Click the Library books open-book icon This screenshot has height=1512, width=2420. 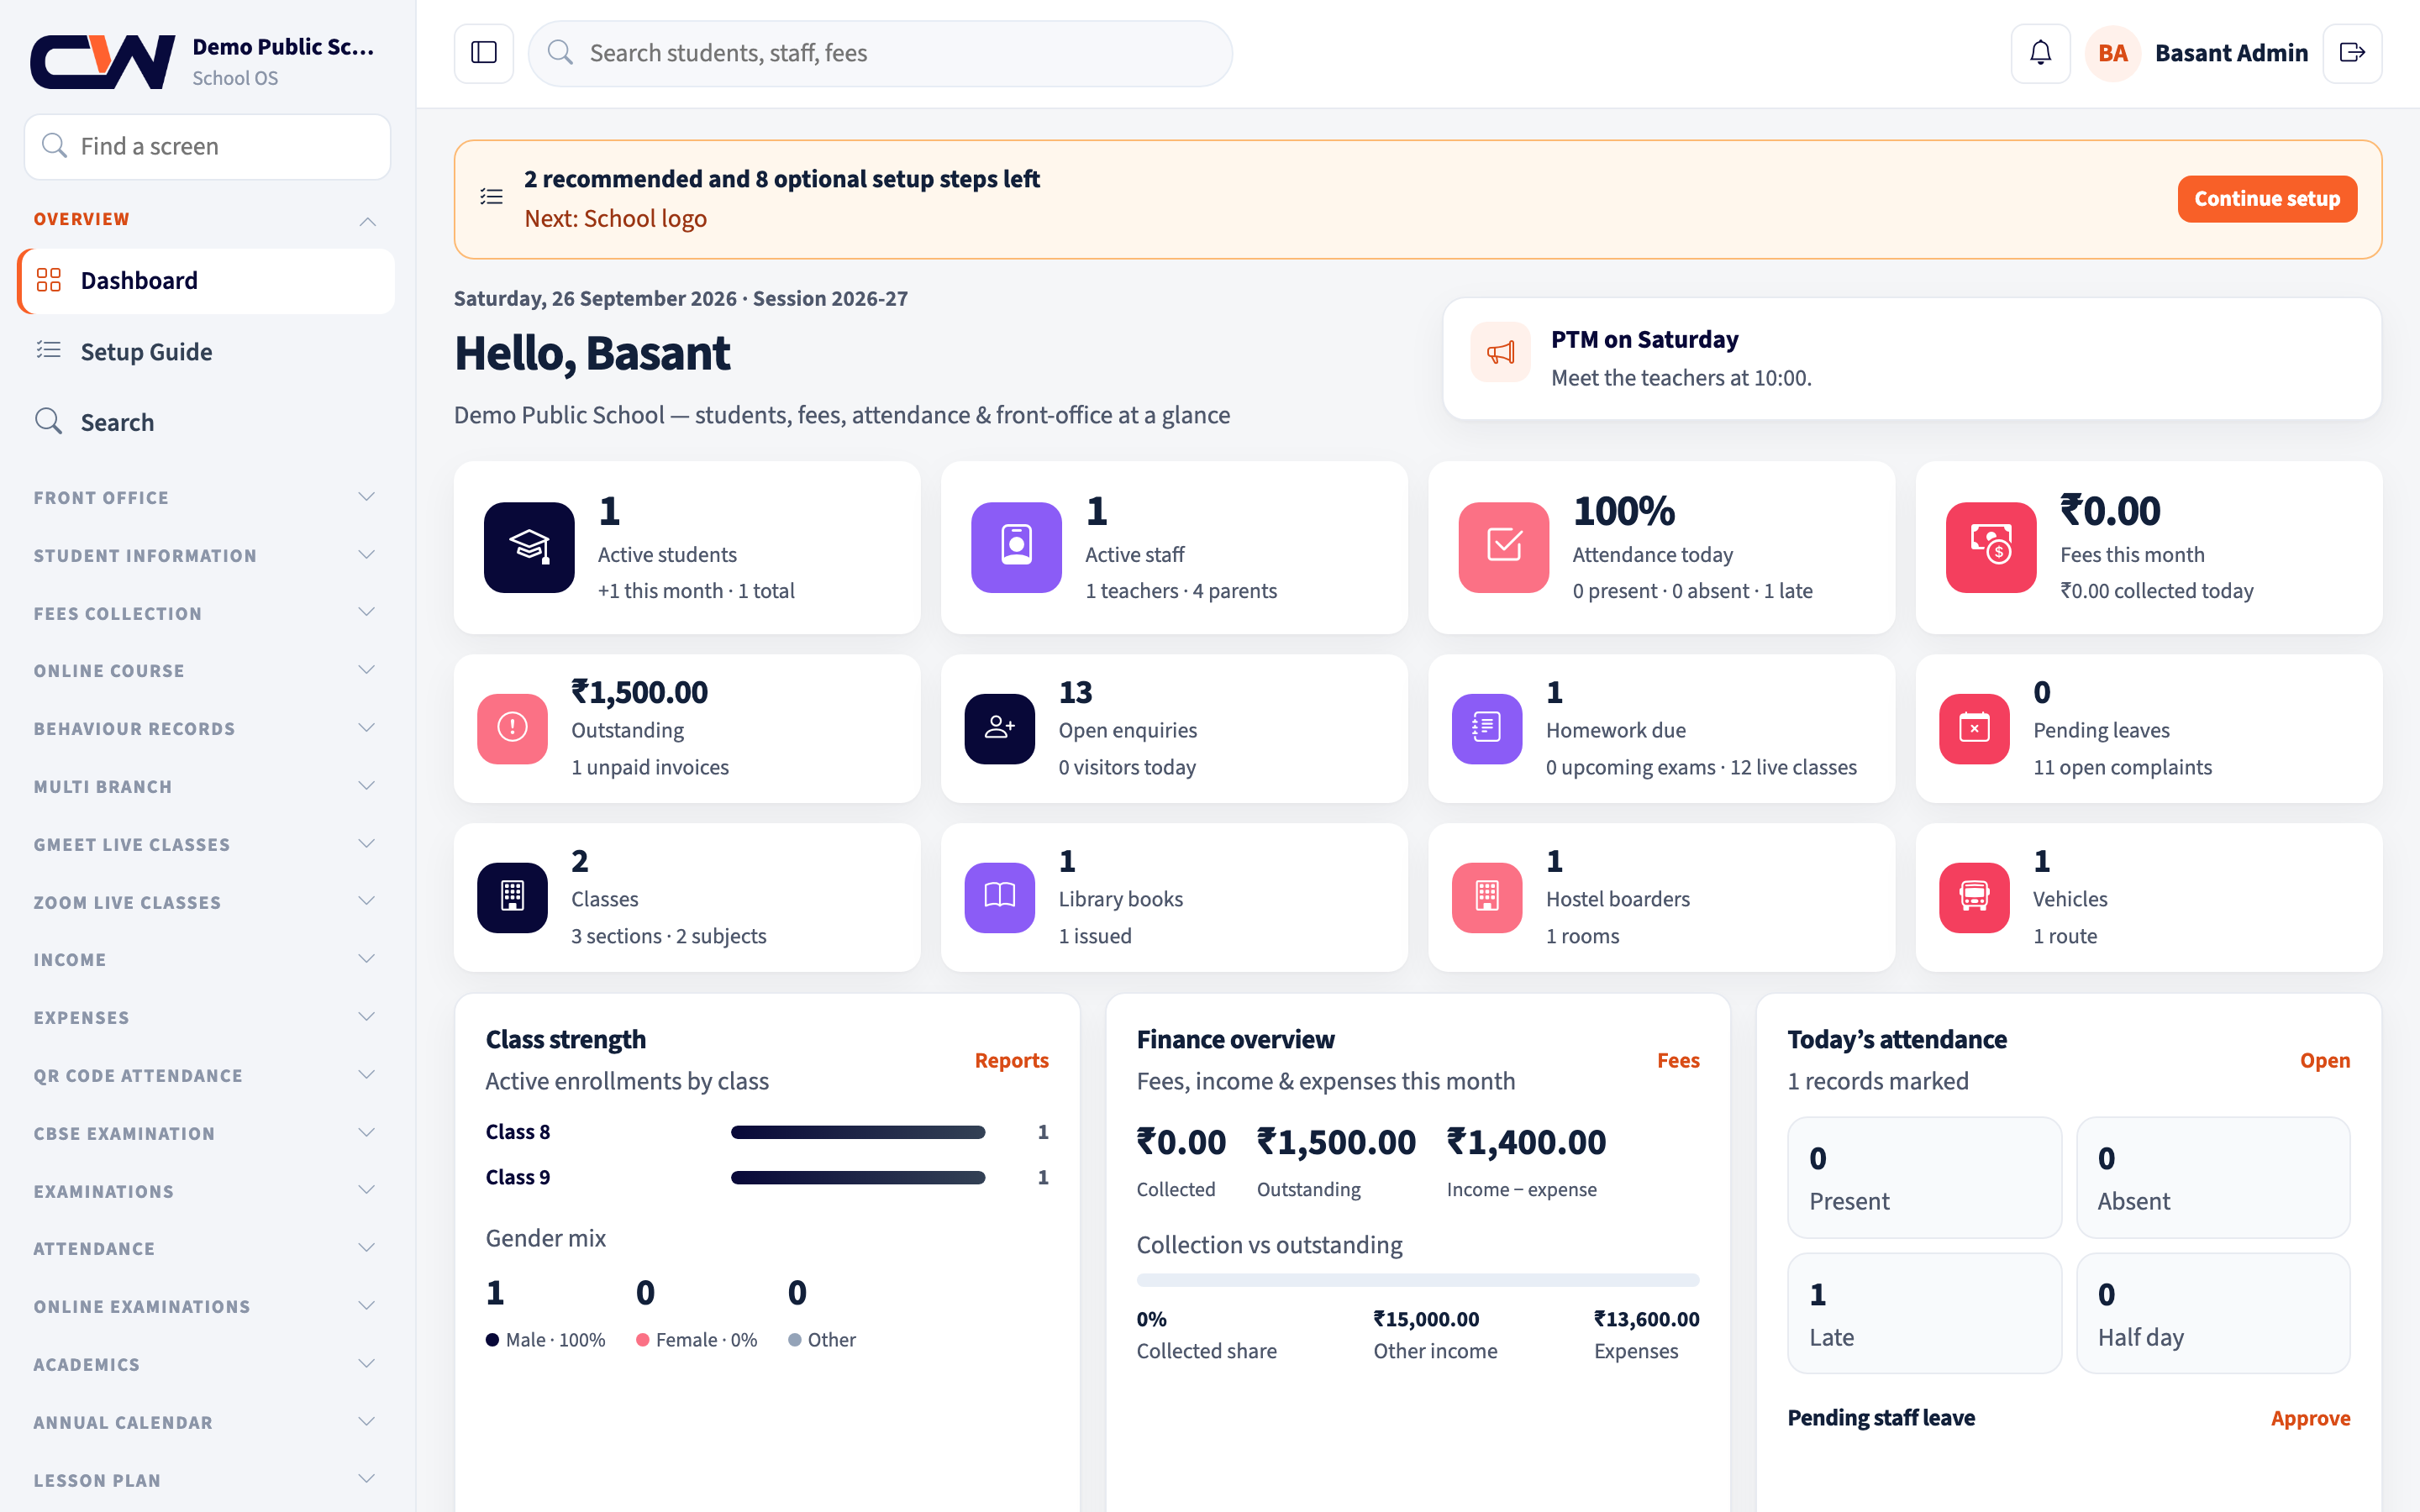pyautogui.click(x=999, y=897)
